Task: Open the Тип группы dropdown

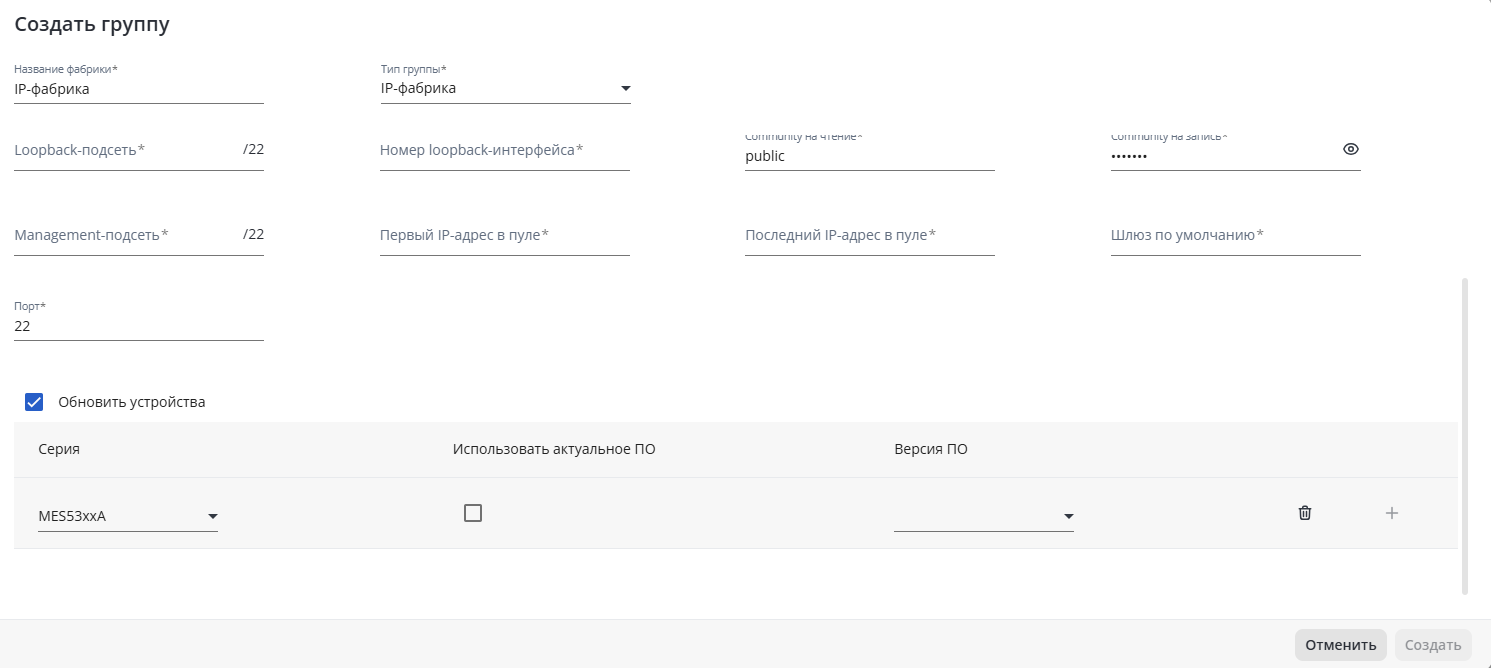Action: pyautogui.click(x=505, y=89)
